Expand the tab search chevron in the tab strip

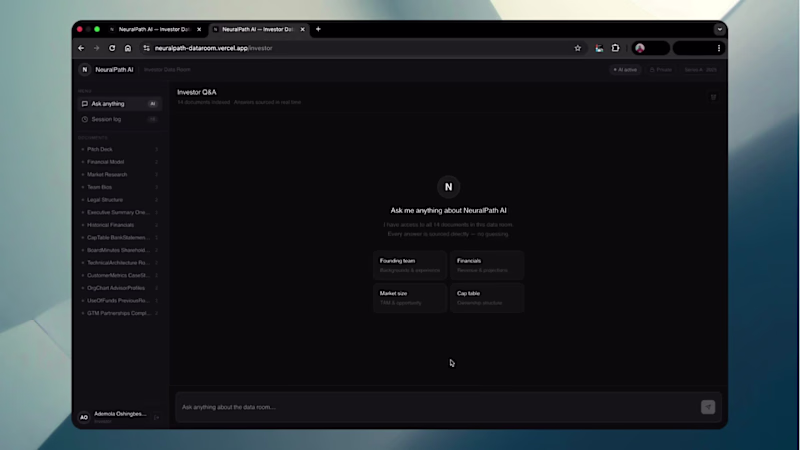719,29
